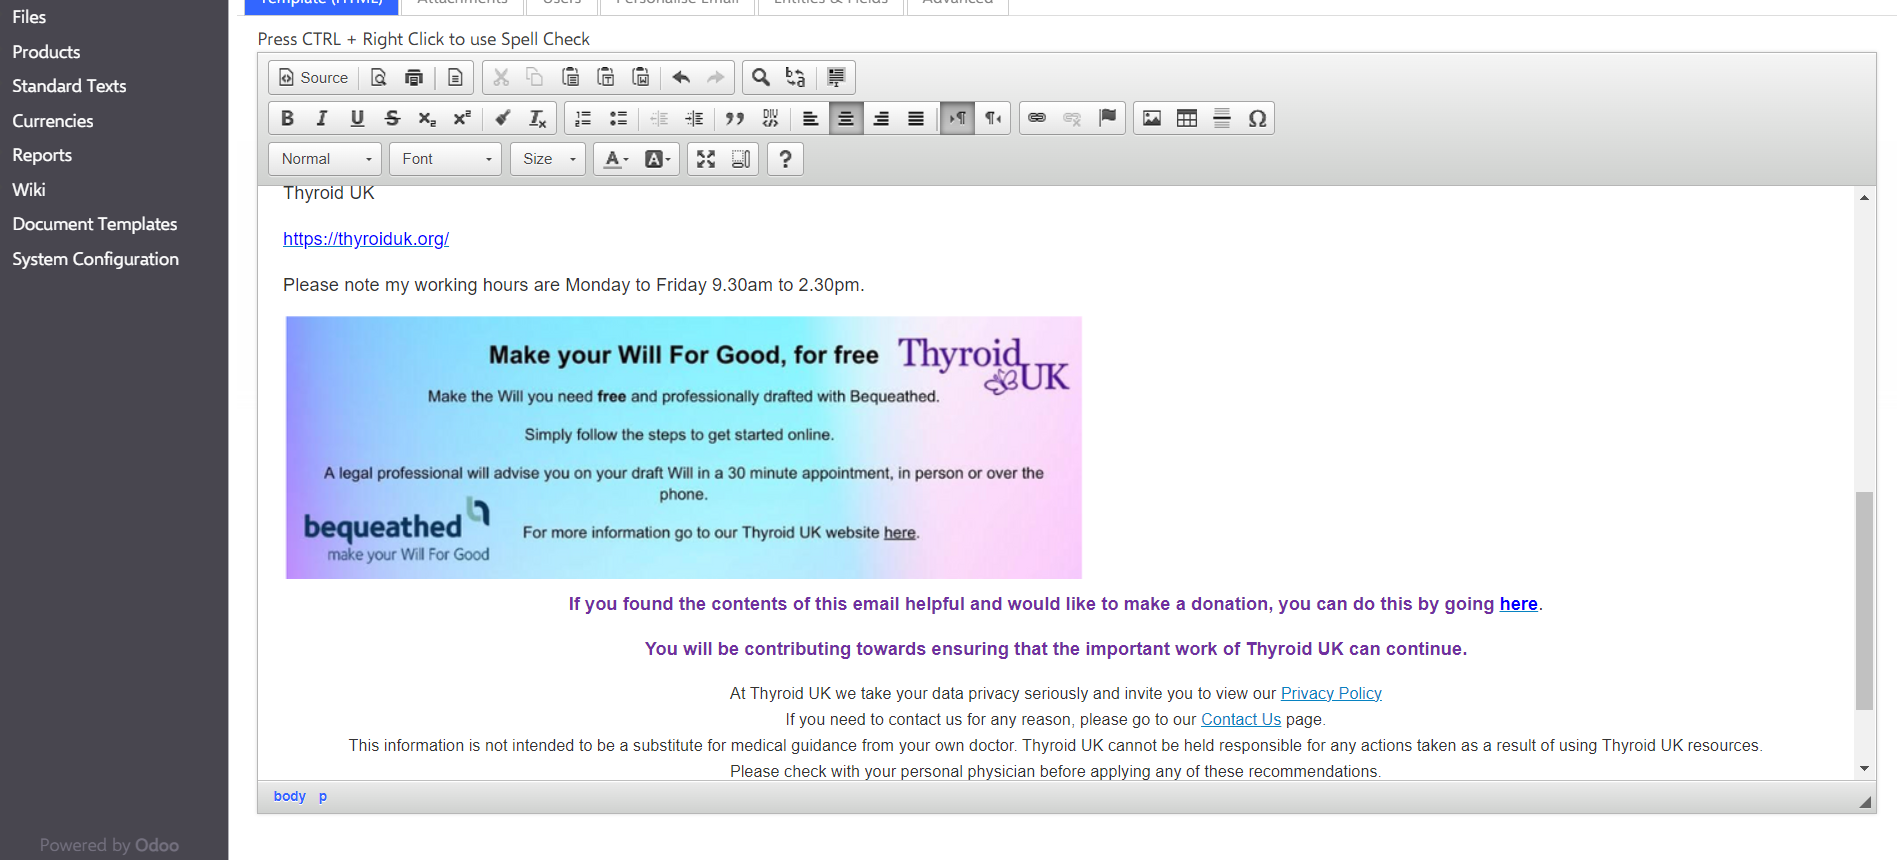Viewport: 1898px width, 860px height.
Task: Toggle center alignment
Action: (846, 118)
